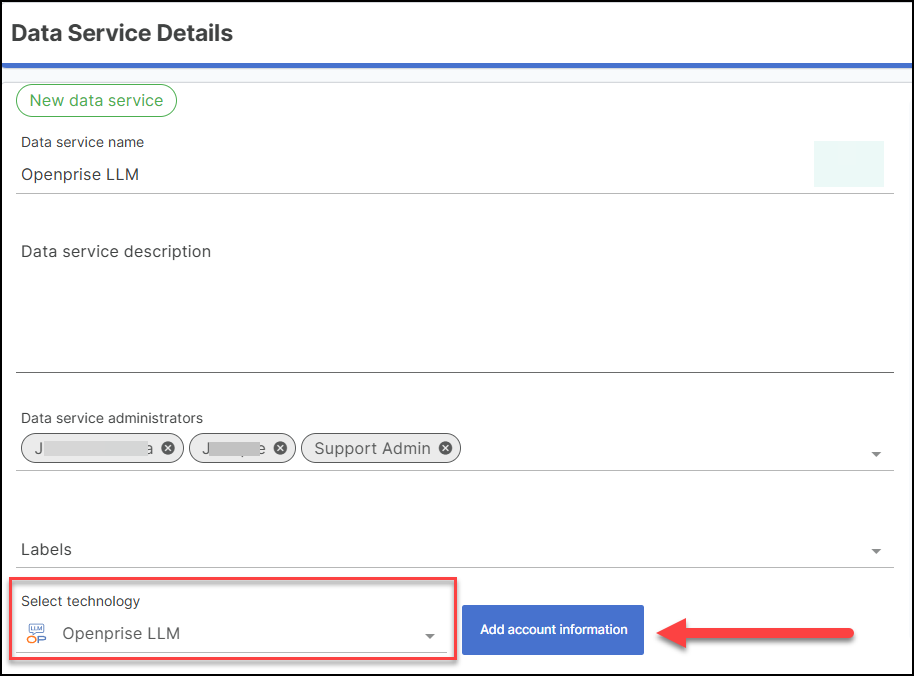914x676 pixels.
Task: Expand the Data service administrators dropdown arrow
Action: tap(876, 454)
